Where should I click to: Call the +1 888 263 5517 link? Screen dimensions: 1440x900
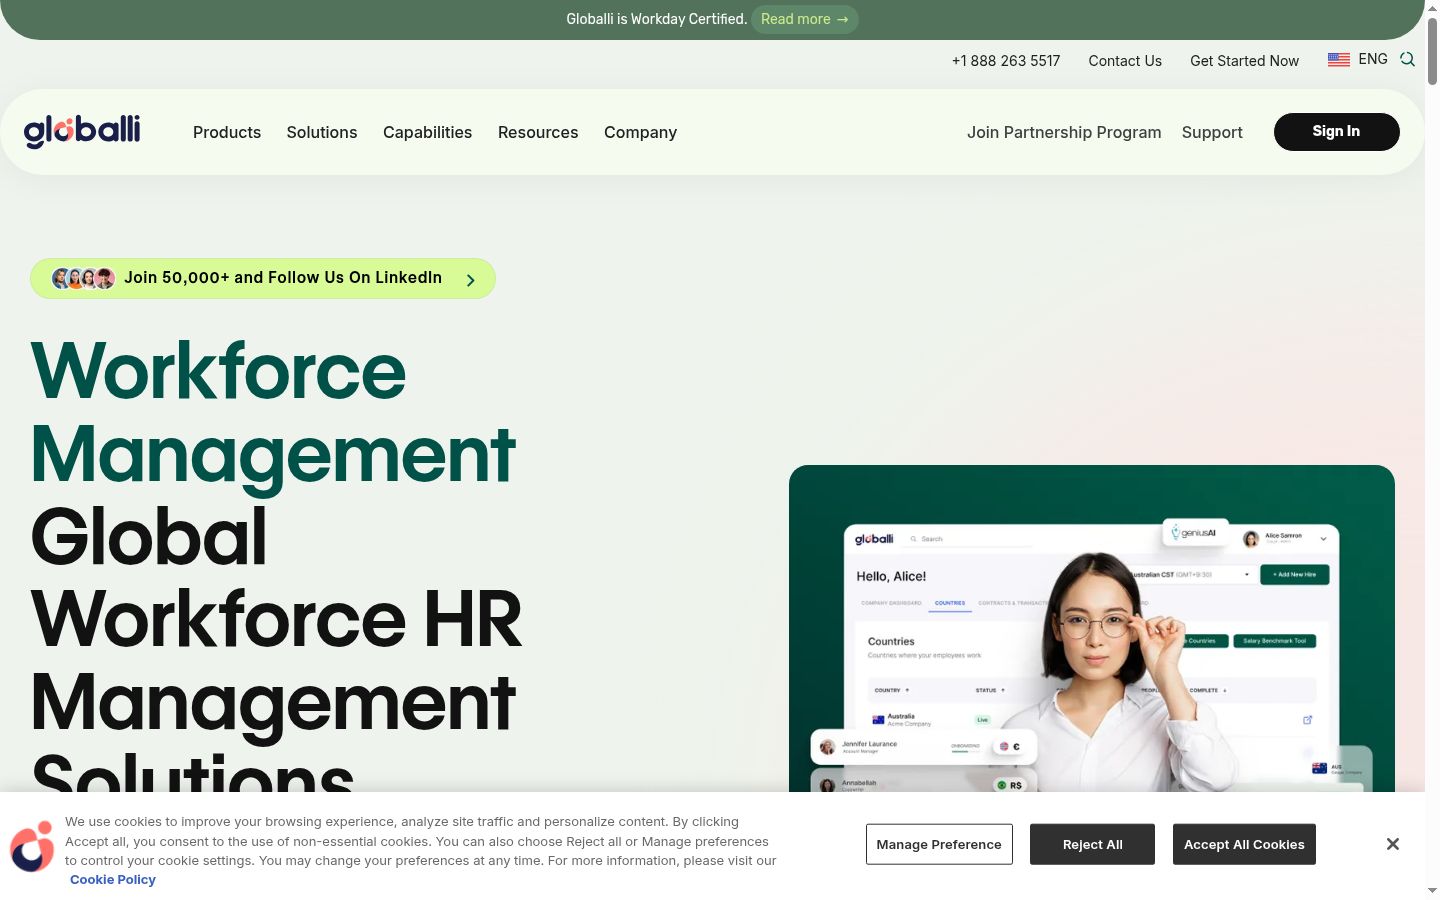[x=1006, y=61]
